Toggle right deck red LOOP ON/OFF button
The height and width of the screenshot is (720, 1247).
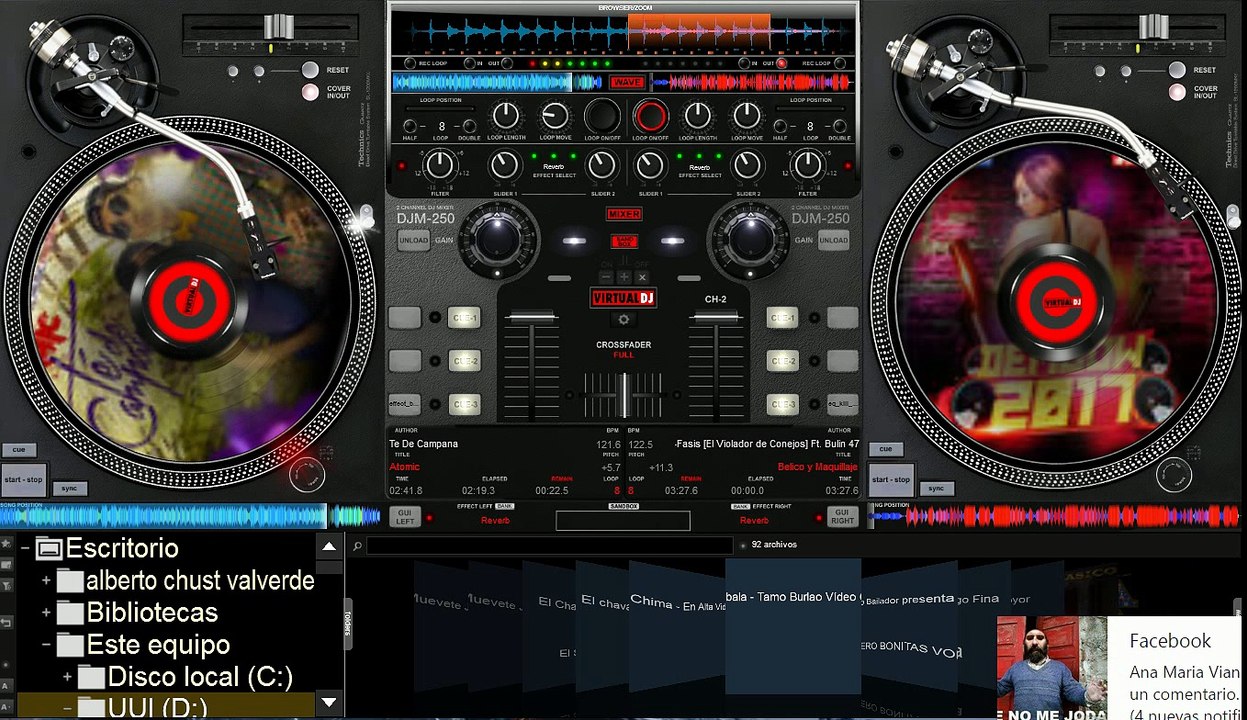(650, 116)
